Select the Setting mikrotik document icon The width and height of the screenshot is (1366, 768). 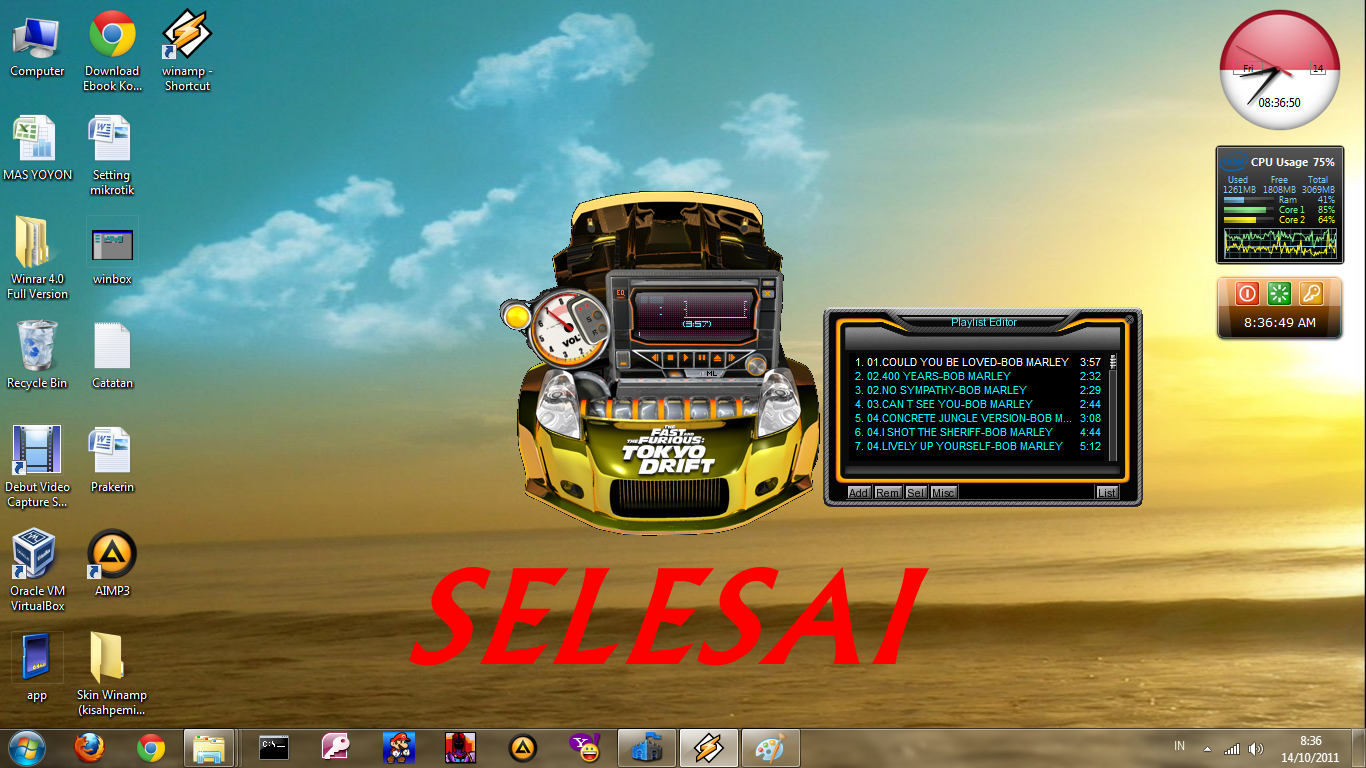[112, 155]
